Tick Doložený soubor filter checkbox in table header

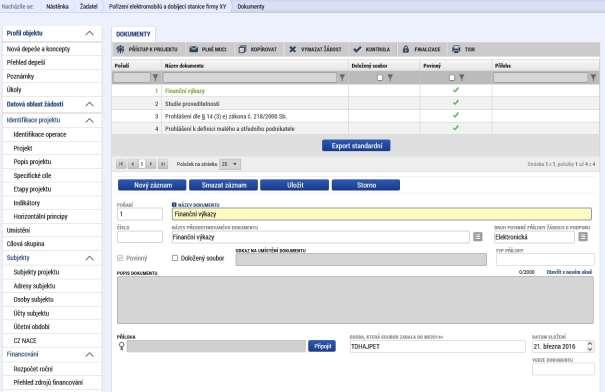[x=380, y=78]
